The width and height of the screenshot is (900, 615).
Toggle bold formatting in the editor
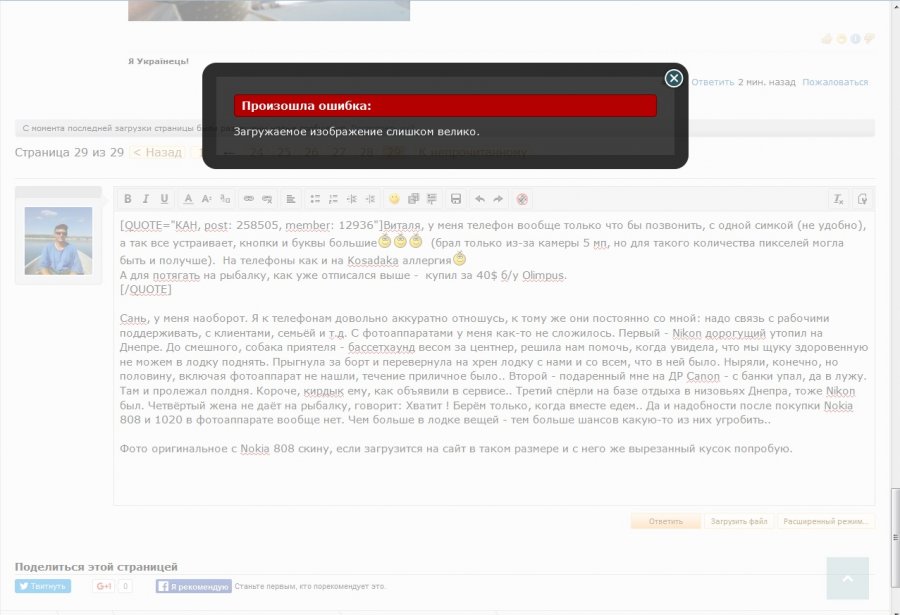127,199
